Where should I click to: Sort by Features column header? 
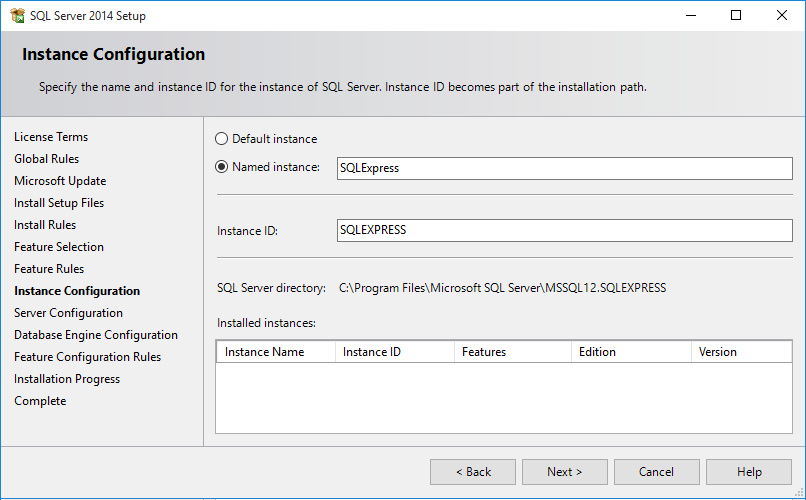513,351
